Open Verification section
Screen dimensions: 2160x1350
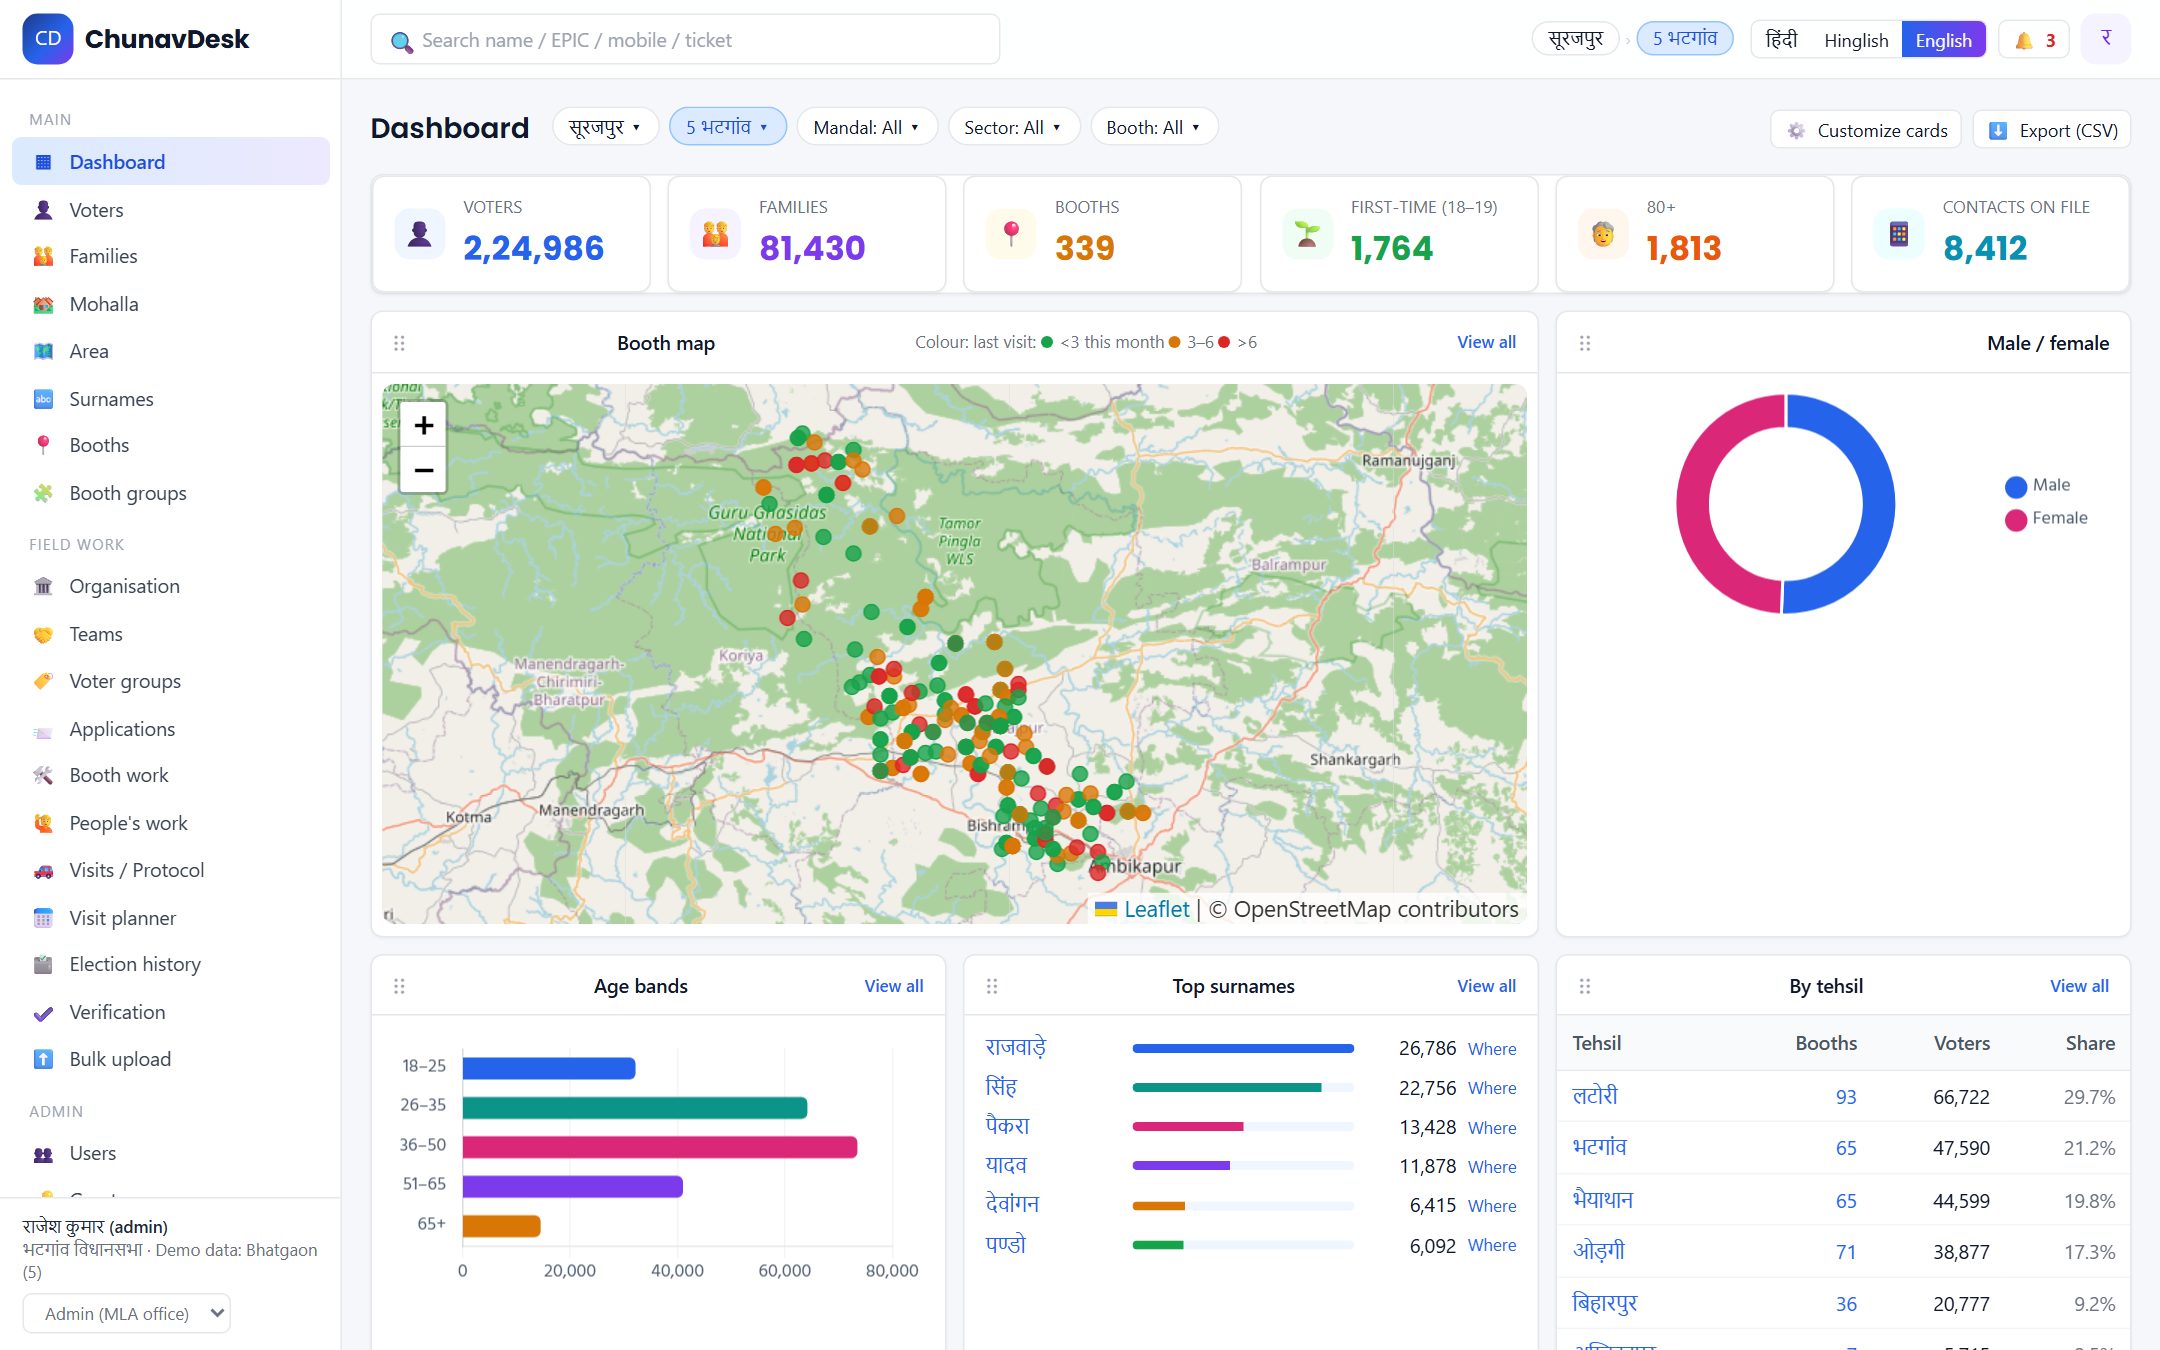[x=170, y=1012]
